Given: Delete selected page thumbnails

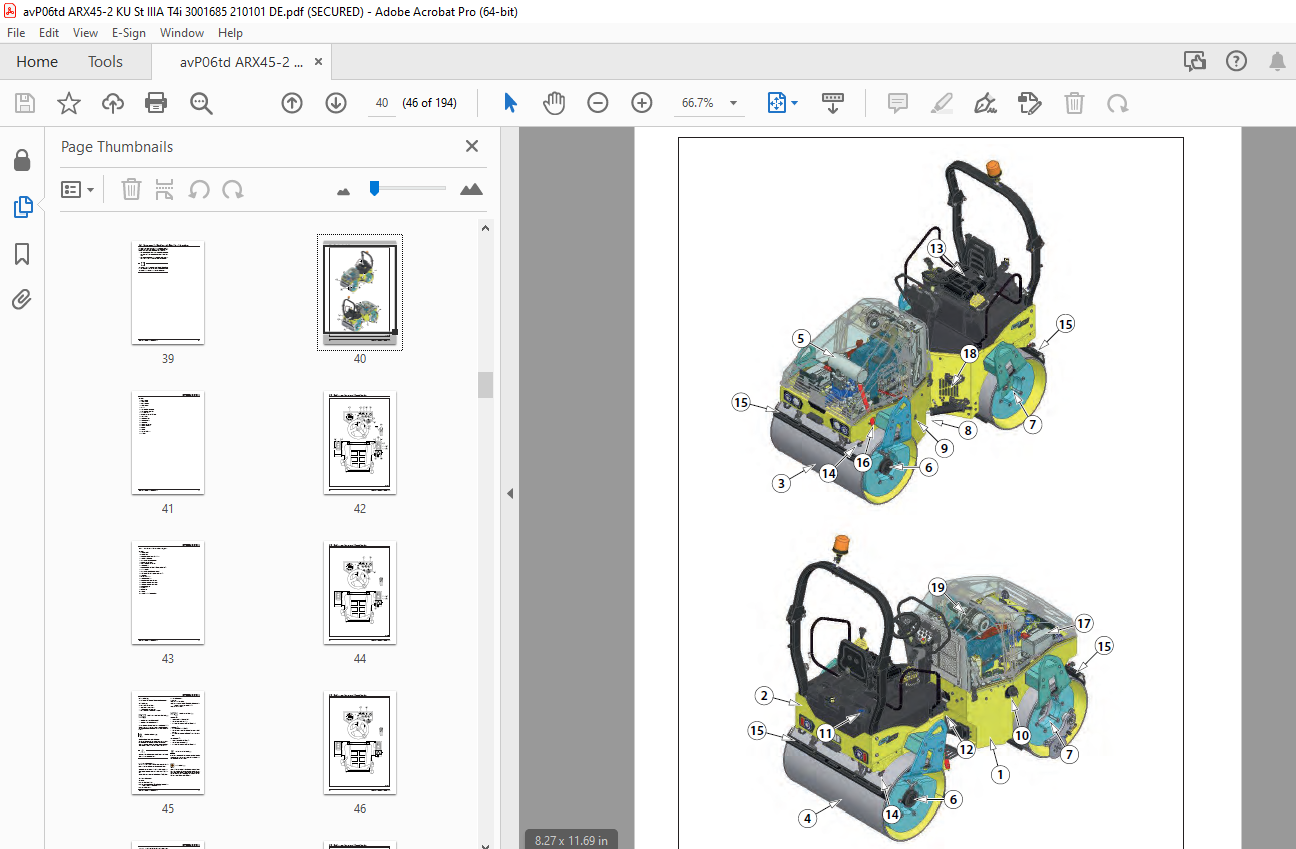Looking at the screenshot, I should [131, 189].
